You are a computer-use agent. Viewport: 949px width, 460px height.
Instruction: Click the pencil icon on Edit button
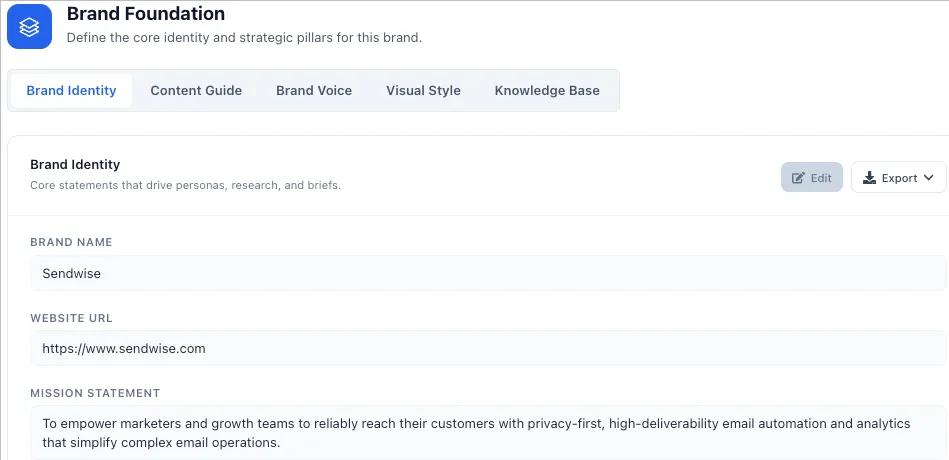point(799,178)
